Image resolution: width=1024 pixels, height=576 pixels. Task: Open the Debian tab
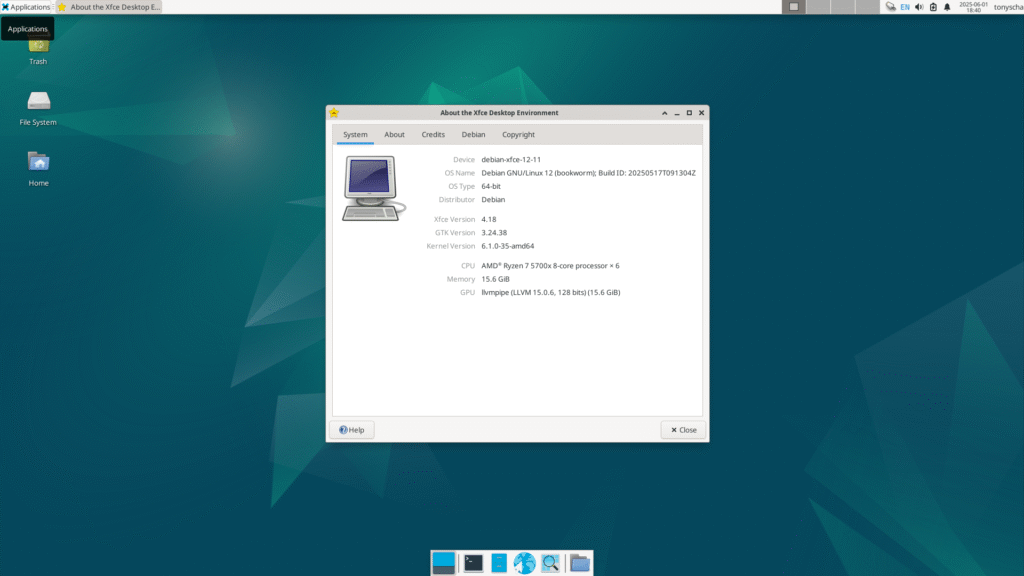(x=473, y=135)
